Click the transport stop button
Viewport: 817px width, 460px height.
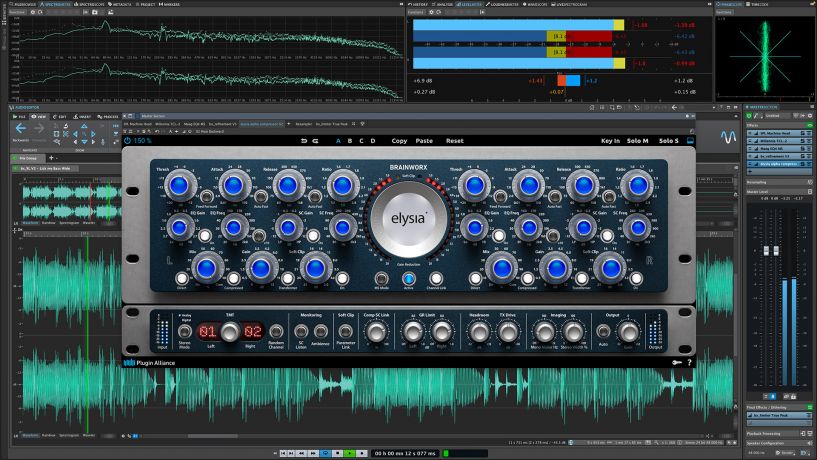click(338, 453)
